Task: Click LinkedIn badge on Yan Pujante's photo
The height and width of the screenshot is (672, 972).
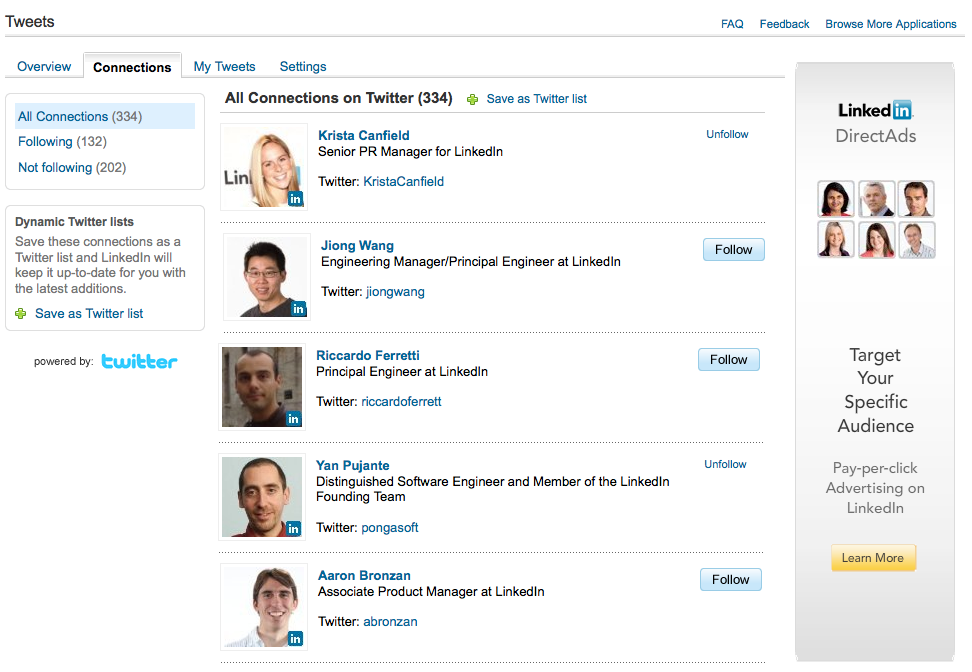Action: pos(293,529)
